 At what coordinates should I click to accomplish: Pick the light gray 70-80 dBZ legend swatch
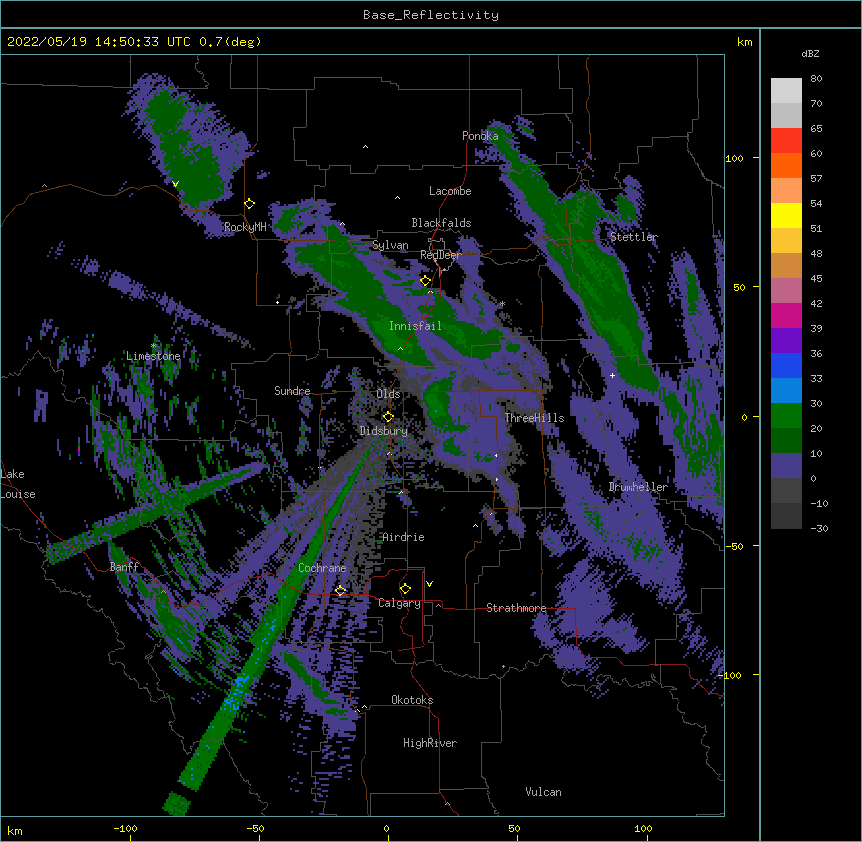coord(786,91)
